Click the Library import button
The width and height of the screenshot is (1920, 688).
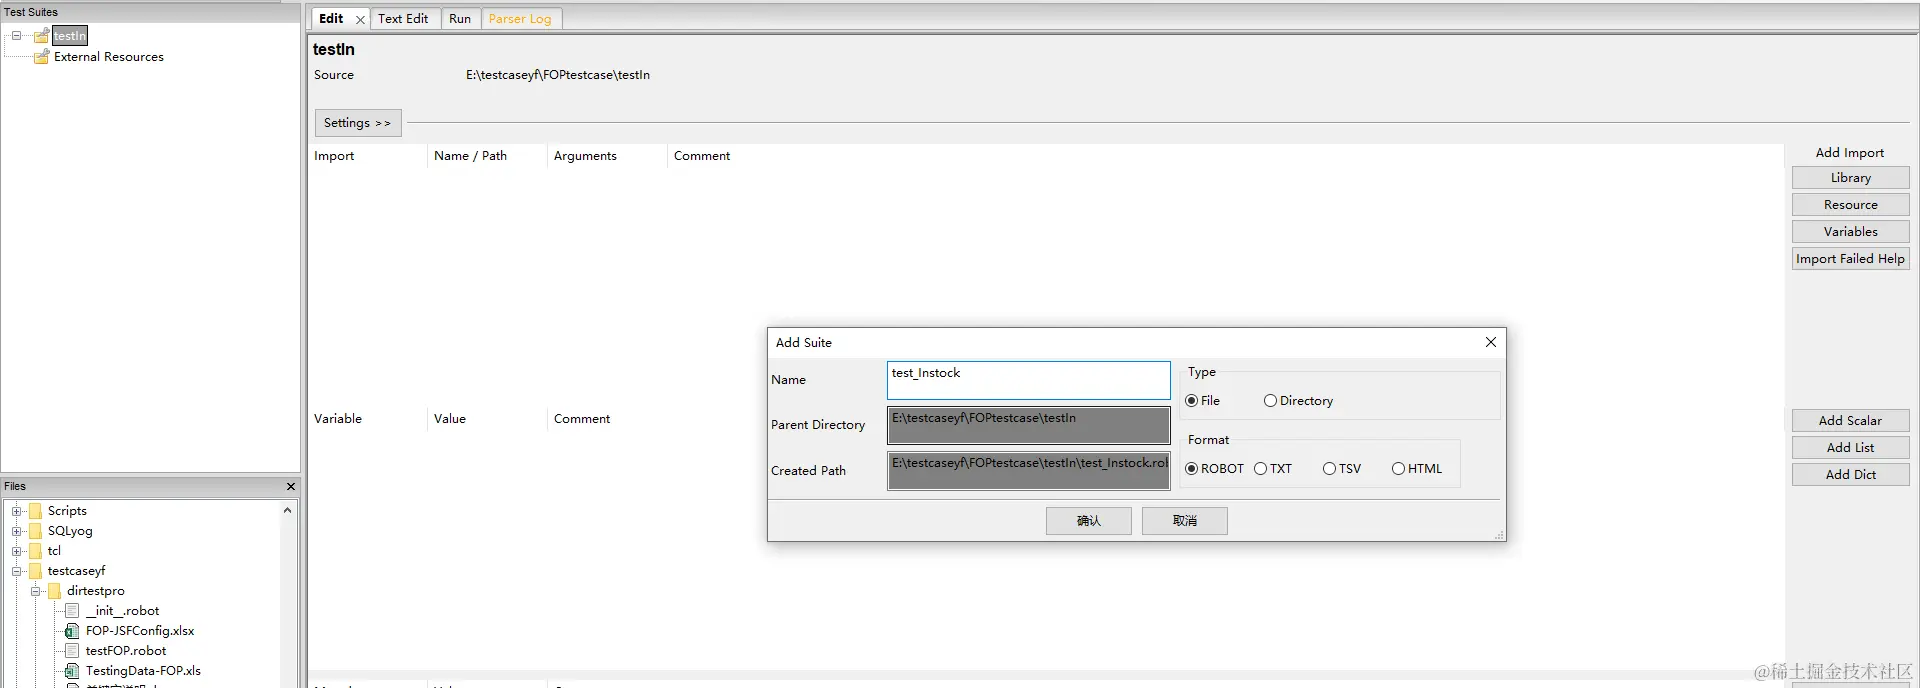click(x=1850, y=178)
